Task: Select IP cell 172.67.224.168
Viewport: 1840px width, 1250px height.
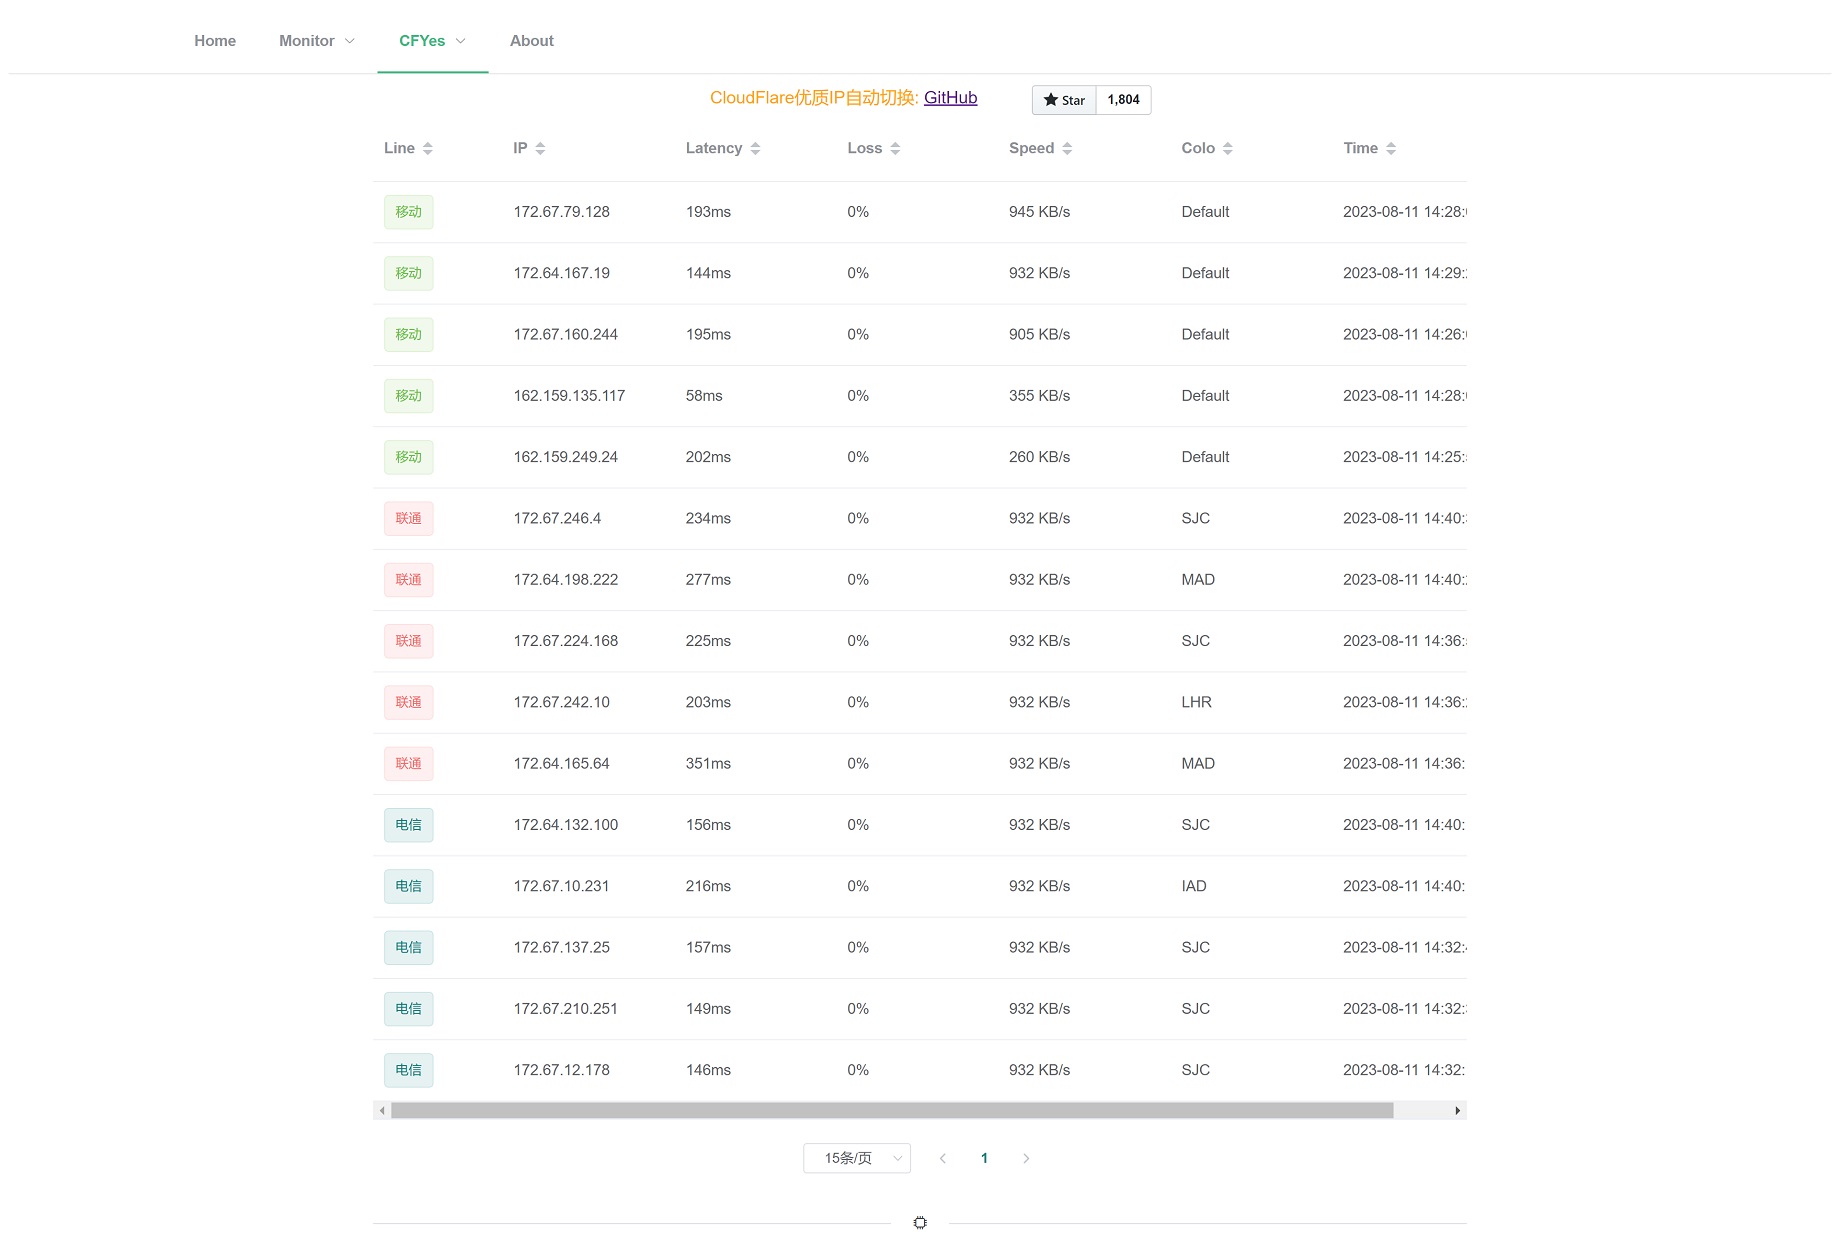Action: 566,641
